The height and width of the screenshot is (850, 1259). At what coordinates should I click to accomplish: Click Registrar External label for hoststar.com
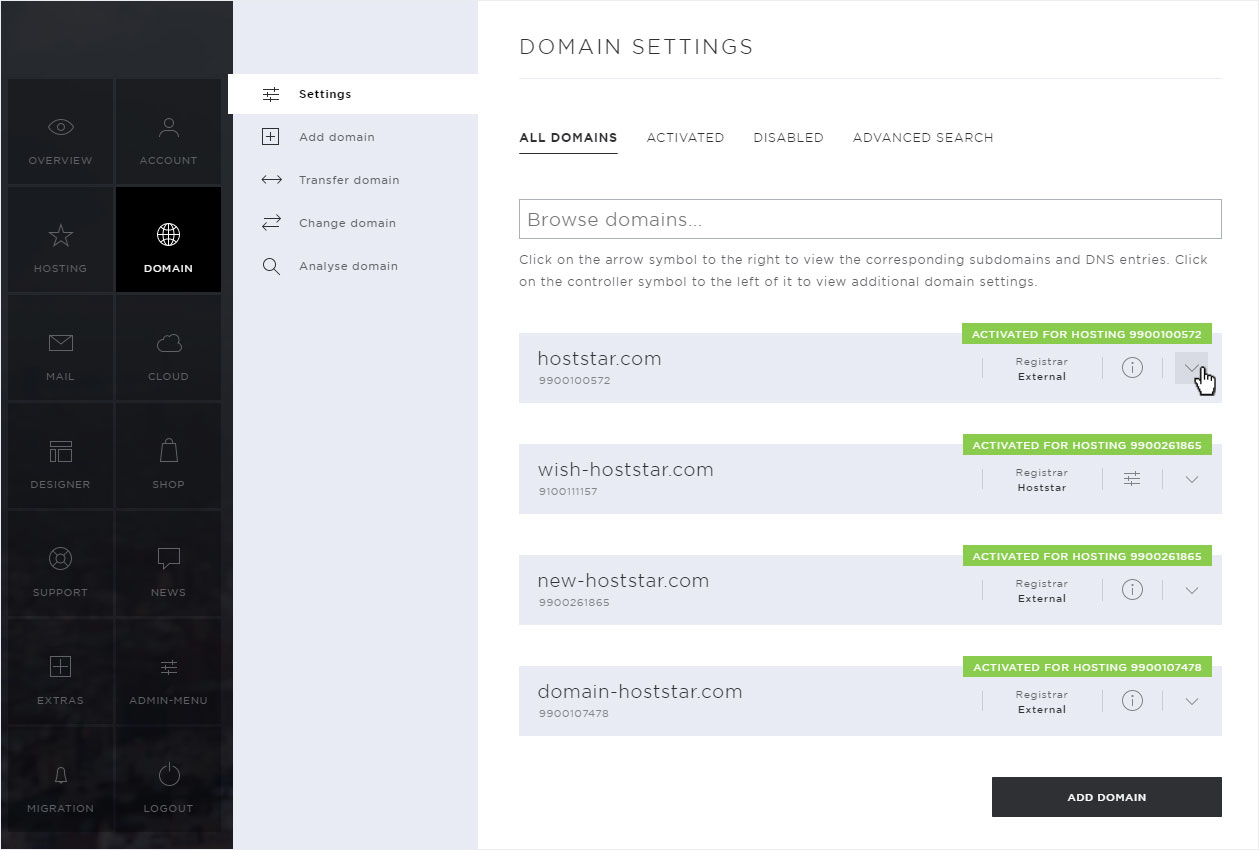[1041, 369]
